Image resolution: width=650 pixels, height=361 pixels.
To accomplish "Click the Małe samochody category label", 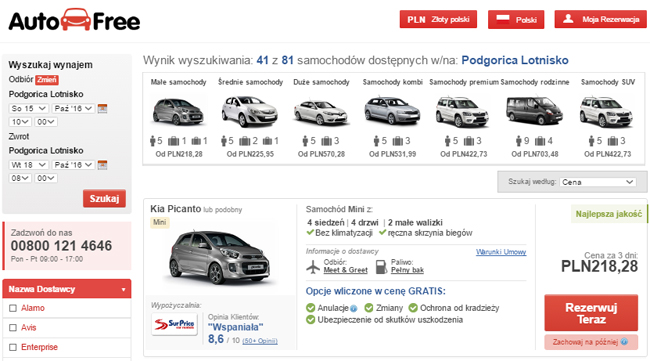I will [178, 82].
